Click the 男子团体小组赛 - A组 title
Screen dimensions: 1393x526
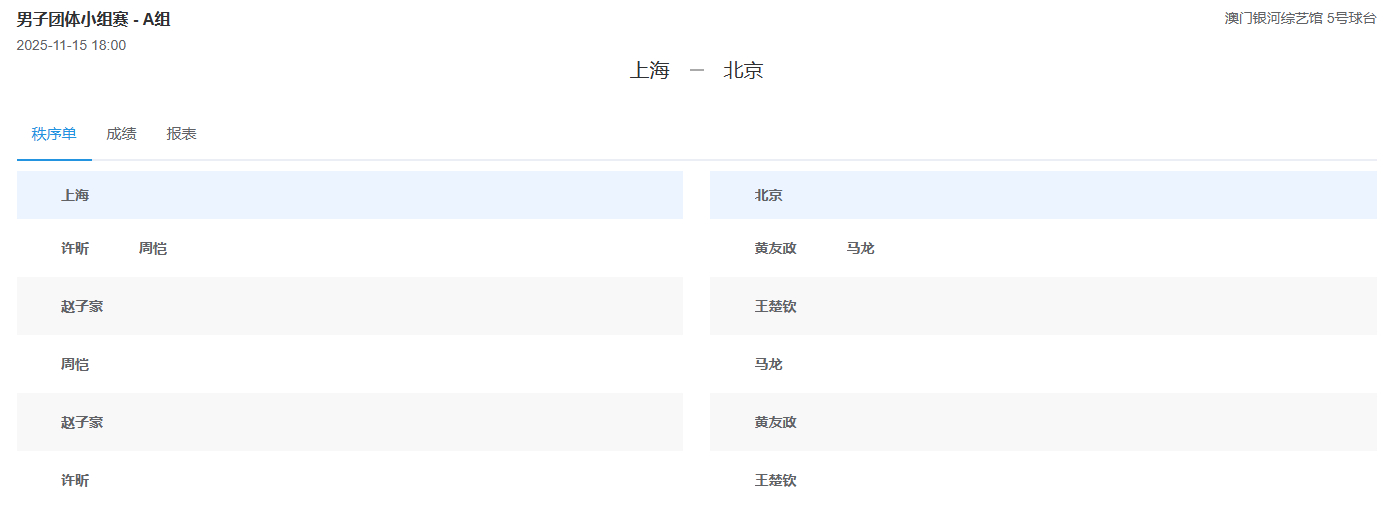(x=94, y=19)
